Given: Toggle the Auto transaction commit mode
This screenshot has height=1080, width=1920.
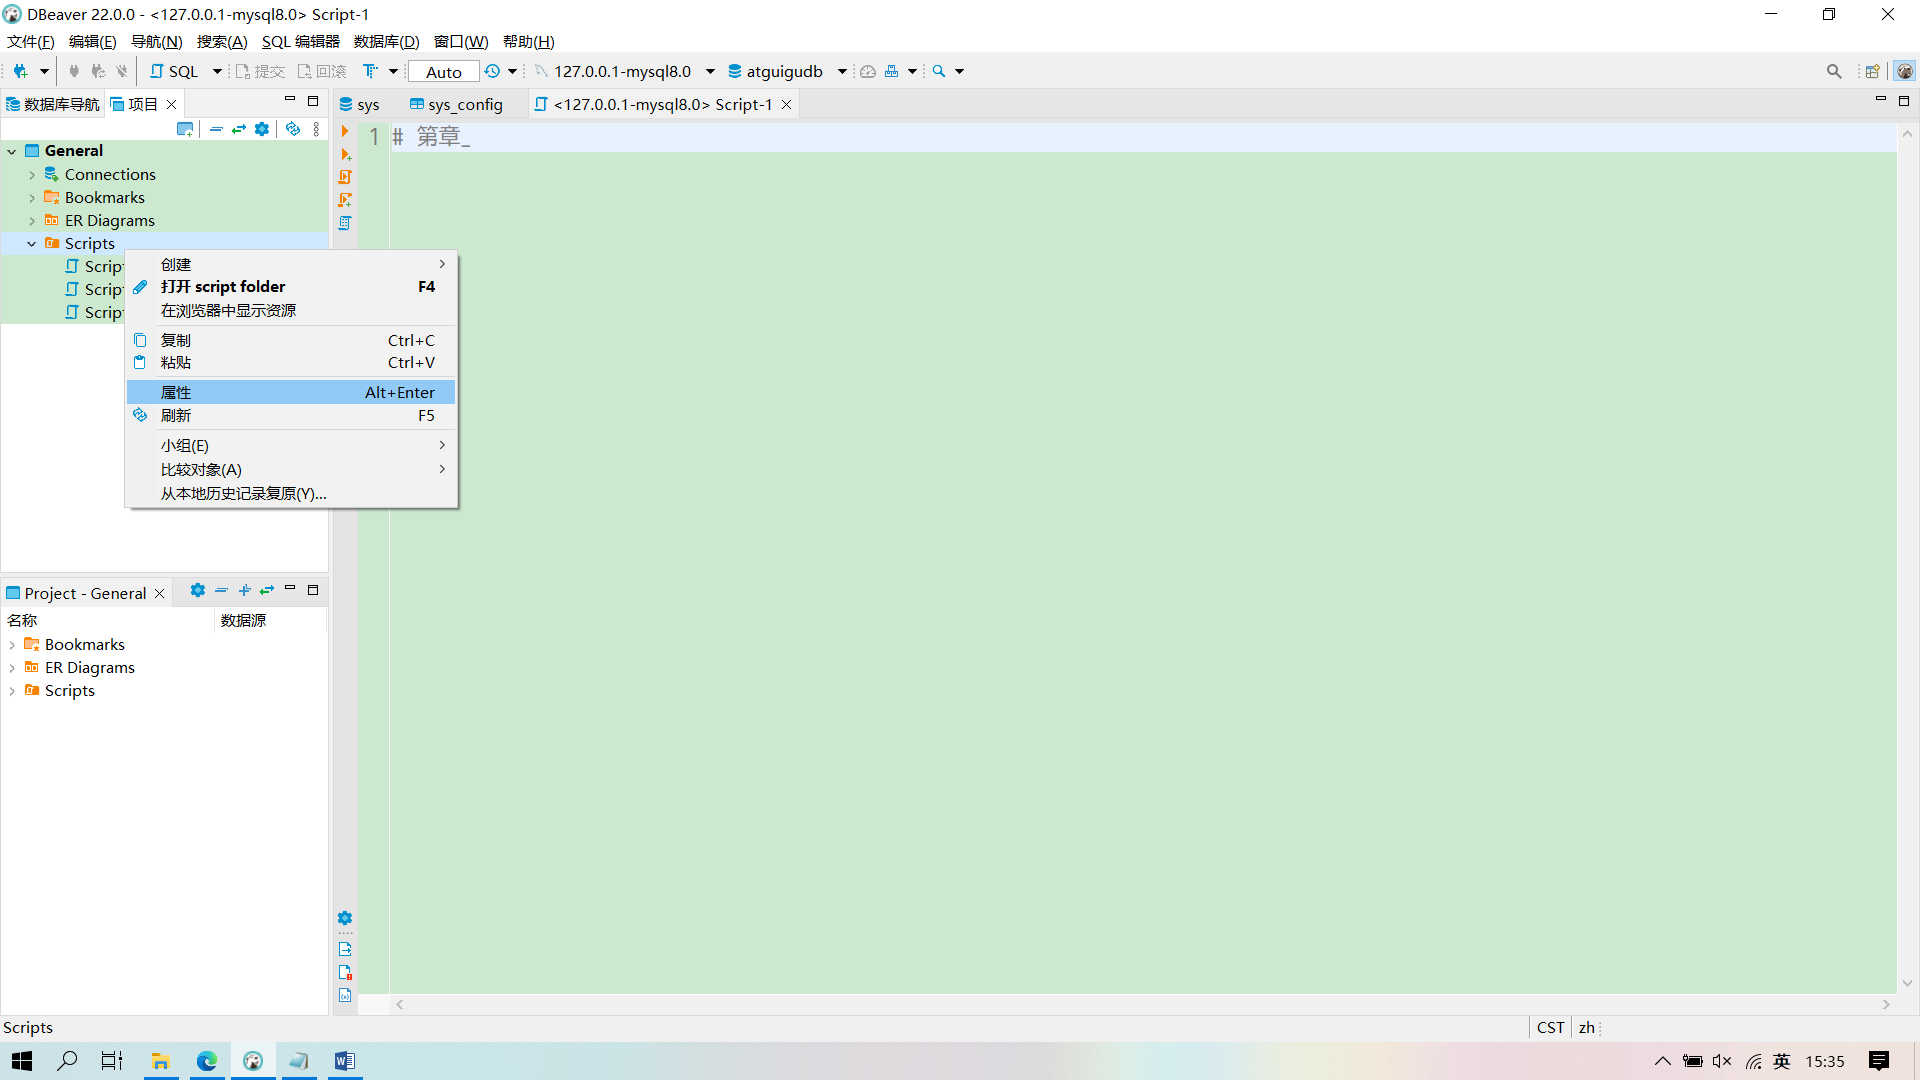Looking at the screenshot, I should click(442, 71).
